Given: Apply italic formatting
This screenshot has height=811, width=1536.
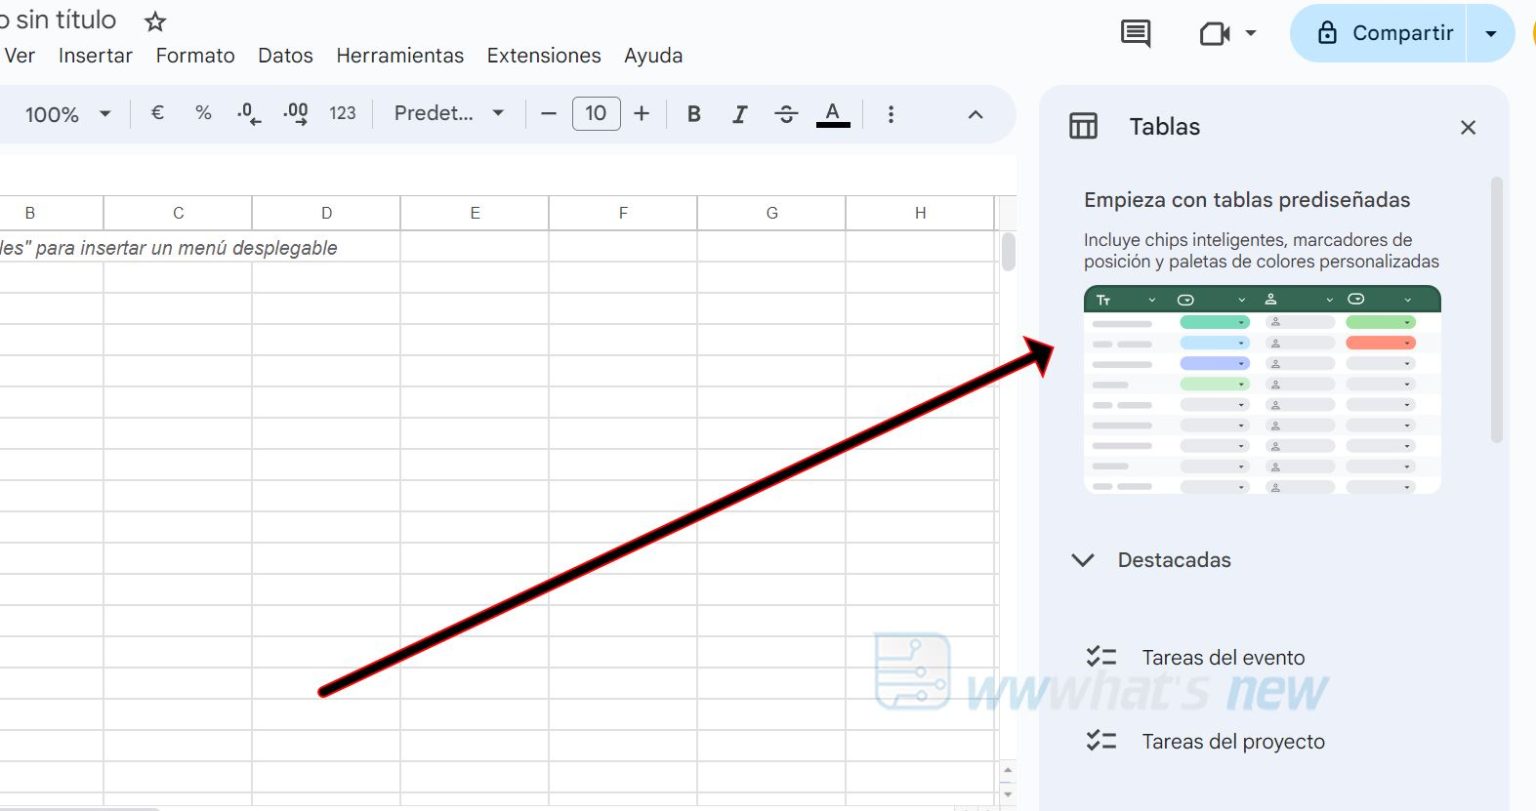Looking at the screenshot, I should pos(739,113).
